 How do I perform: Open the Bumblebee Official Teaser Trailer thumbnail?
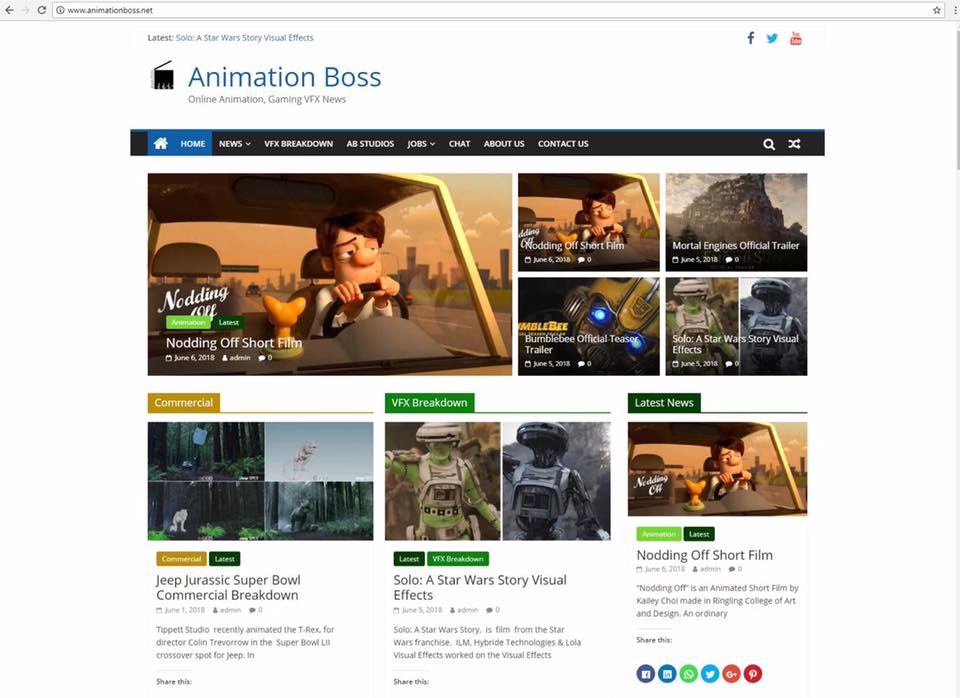(x=588, y=326)
